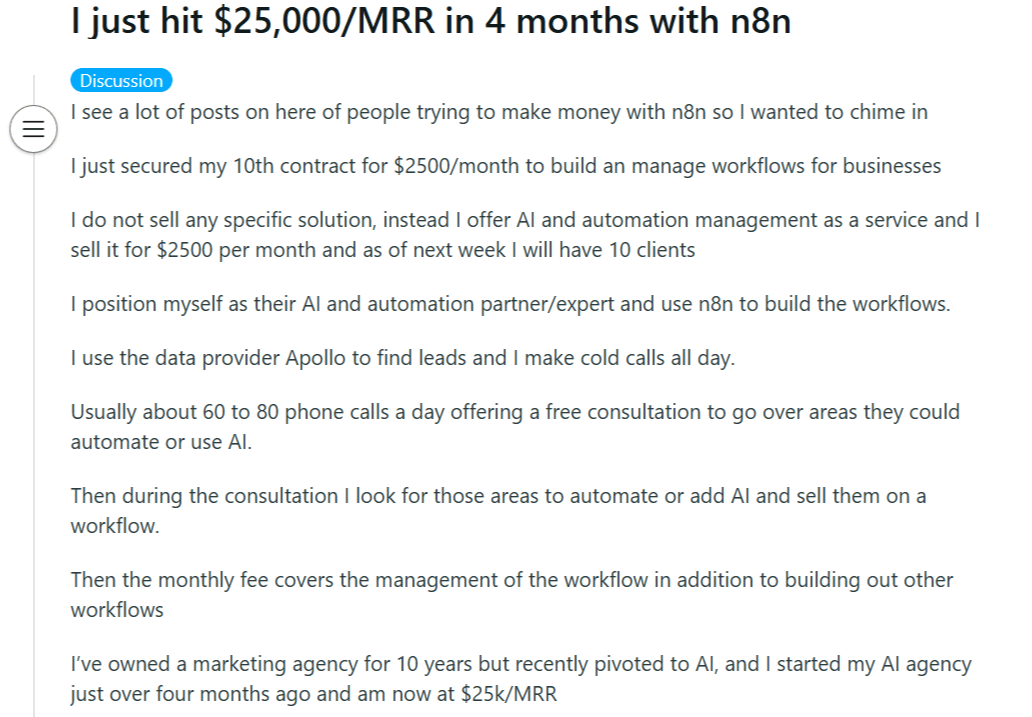Click the closing line mentioning '$25k/MRR'
Screen dimensions: 1032x717
314,695
